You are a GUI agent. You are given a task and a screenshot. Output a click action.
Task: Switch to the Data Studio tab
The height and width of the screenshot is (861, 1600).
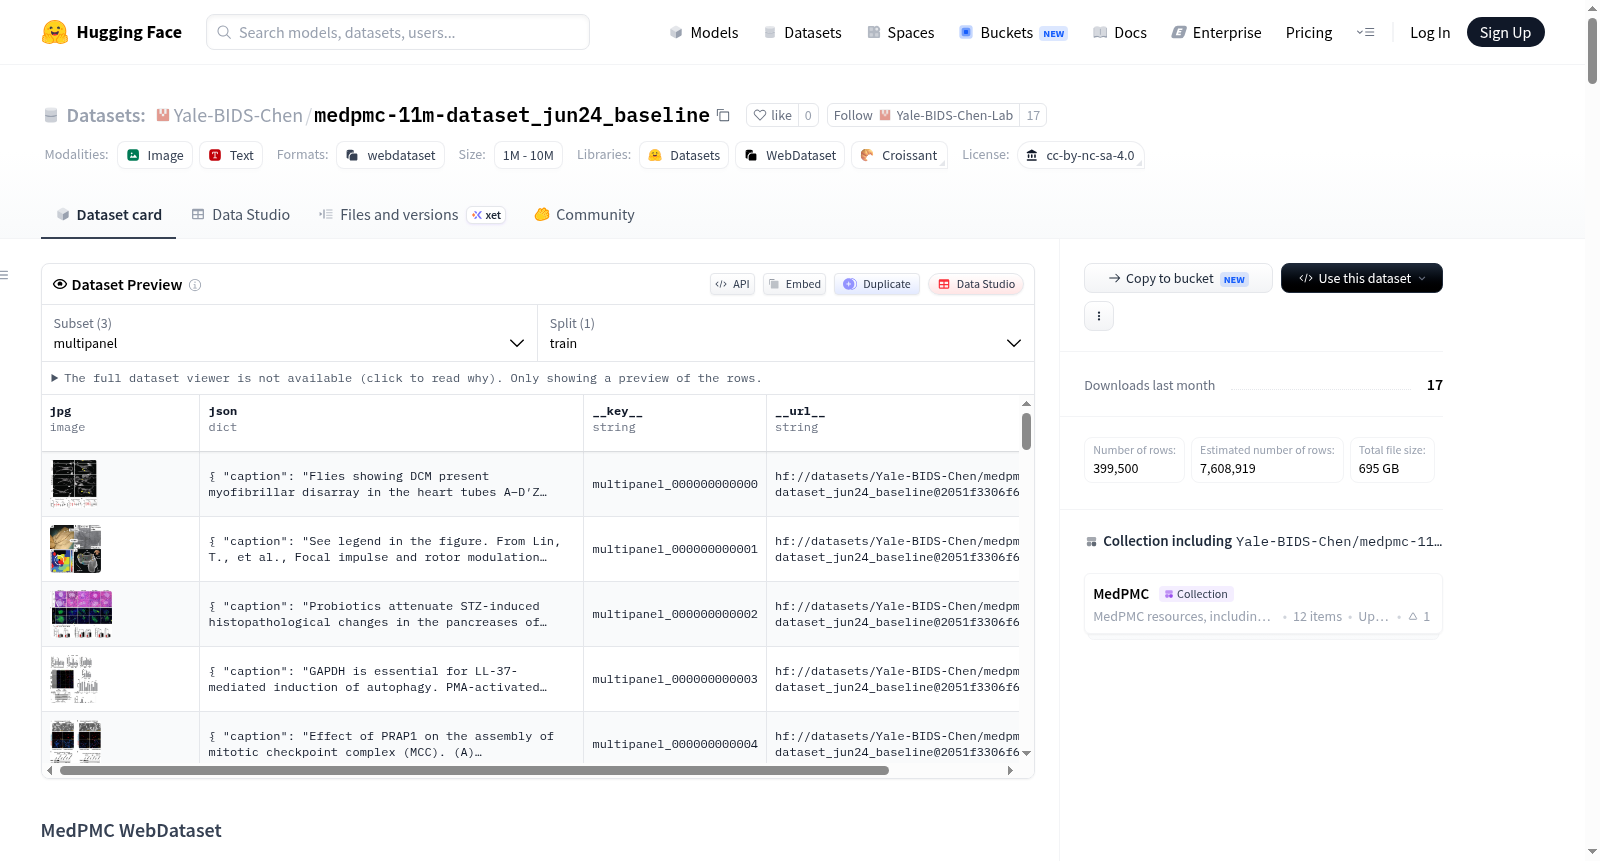coord(240,215)
